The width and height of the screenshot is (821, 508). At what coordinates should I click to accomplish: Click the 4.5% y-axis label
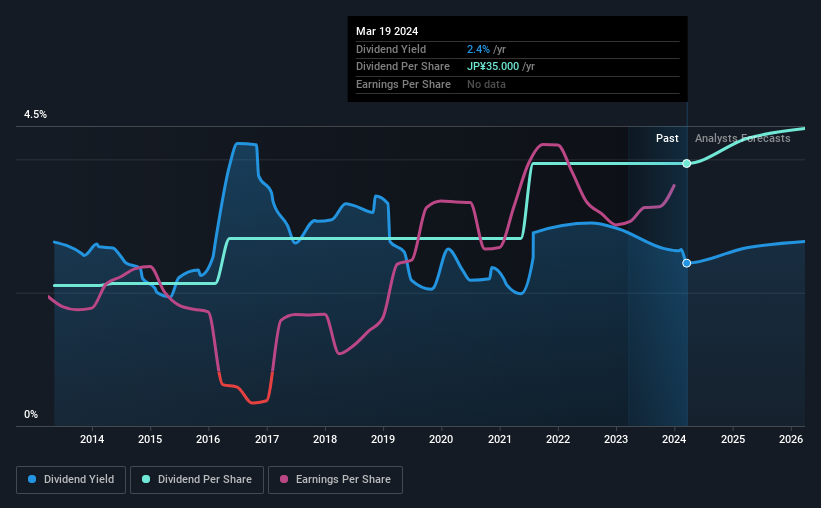pos(35,115)
